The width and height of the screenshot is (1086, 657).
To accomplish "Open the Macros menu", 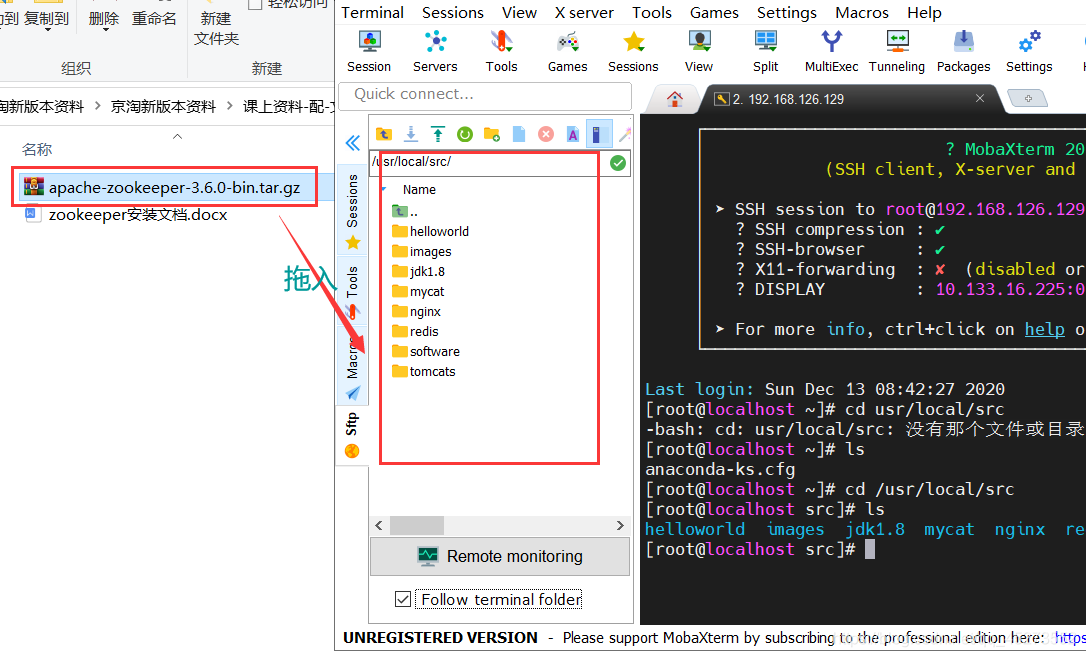I will (x=862, y=12).
